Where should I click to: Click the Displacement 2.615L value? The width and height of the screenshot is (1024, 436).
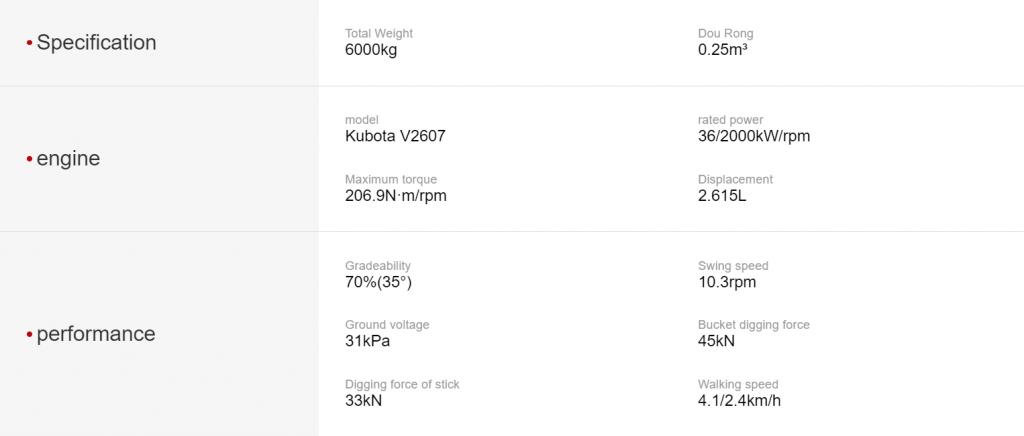(722, 195)
